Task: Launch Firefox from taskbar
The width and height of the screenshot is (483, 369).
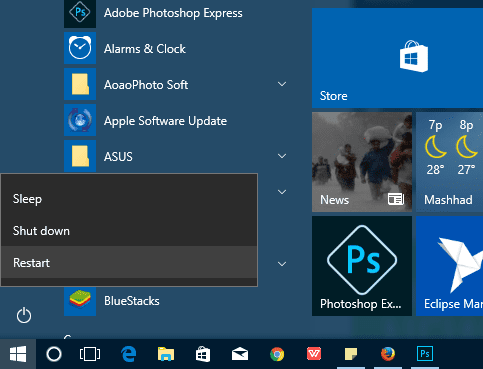Action: coord(388,354)
